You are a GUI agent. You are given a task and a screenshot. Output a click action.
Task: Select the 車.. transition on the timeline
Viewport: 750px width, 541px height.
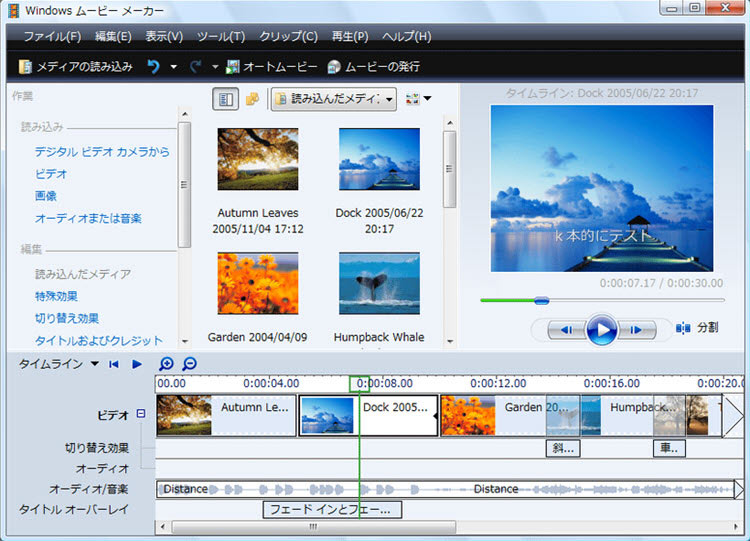[669, 448]
